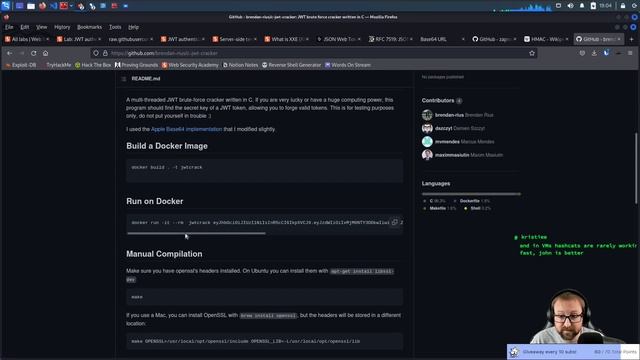Open the volume icon in system tray

coord(570,6)
